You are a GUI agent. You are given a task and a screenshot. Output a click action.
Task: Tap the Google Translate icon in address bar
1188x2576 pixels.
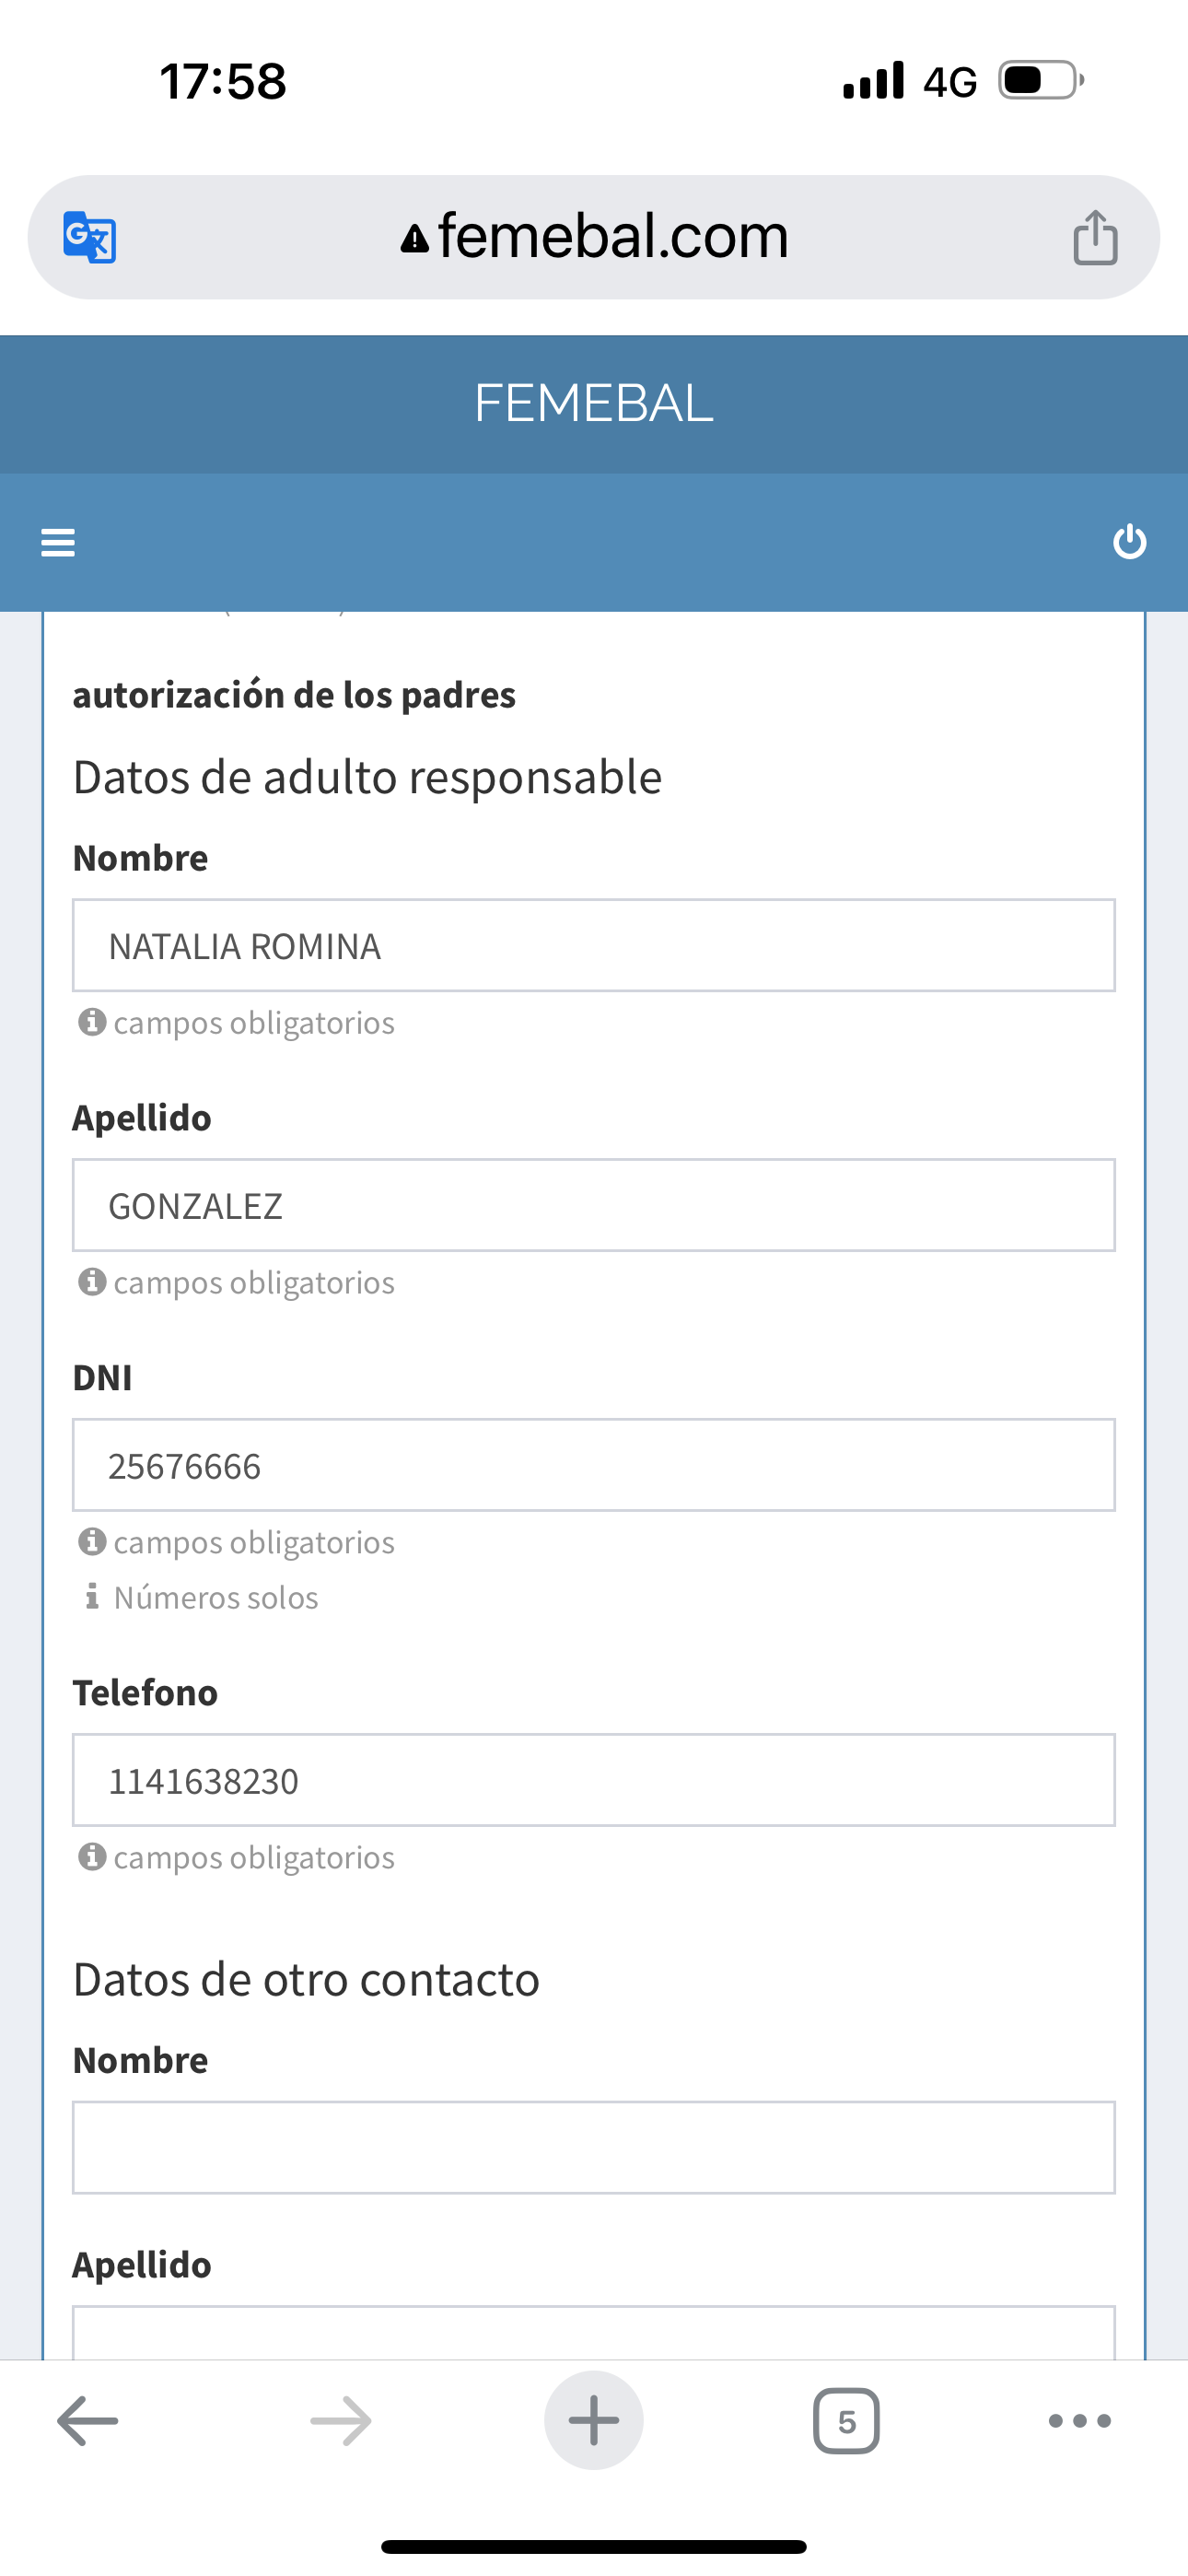[90, 238]
